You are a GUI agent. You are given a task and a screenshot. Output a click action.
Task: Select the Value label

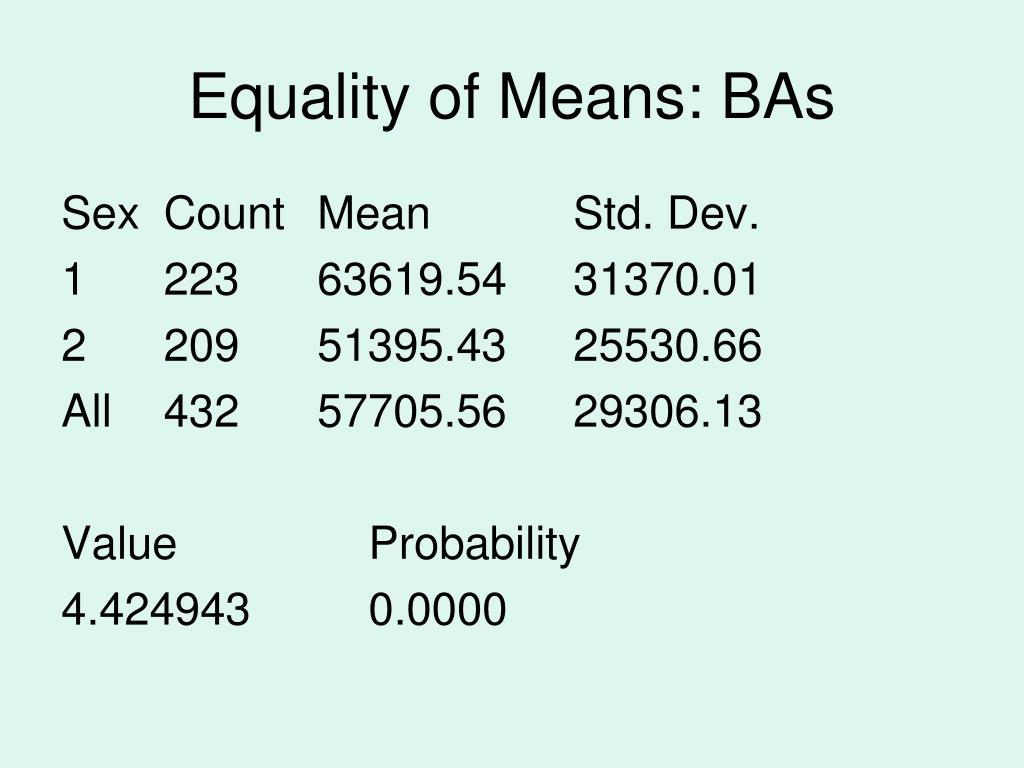coord(120,543)
